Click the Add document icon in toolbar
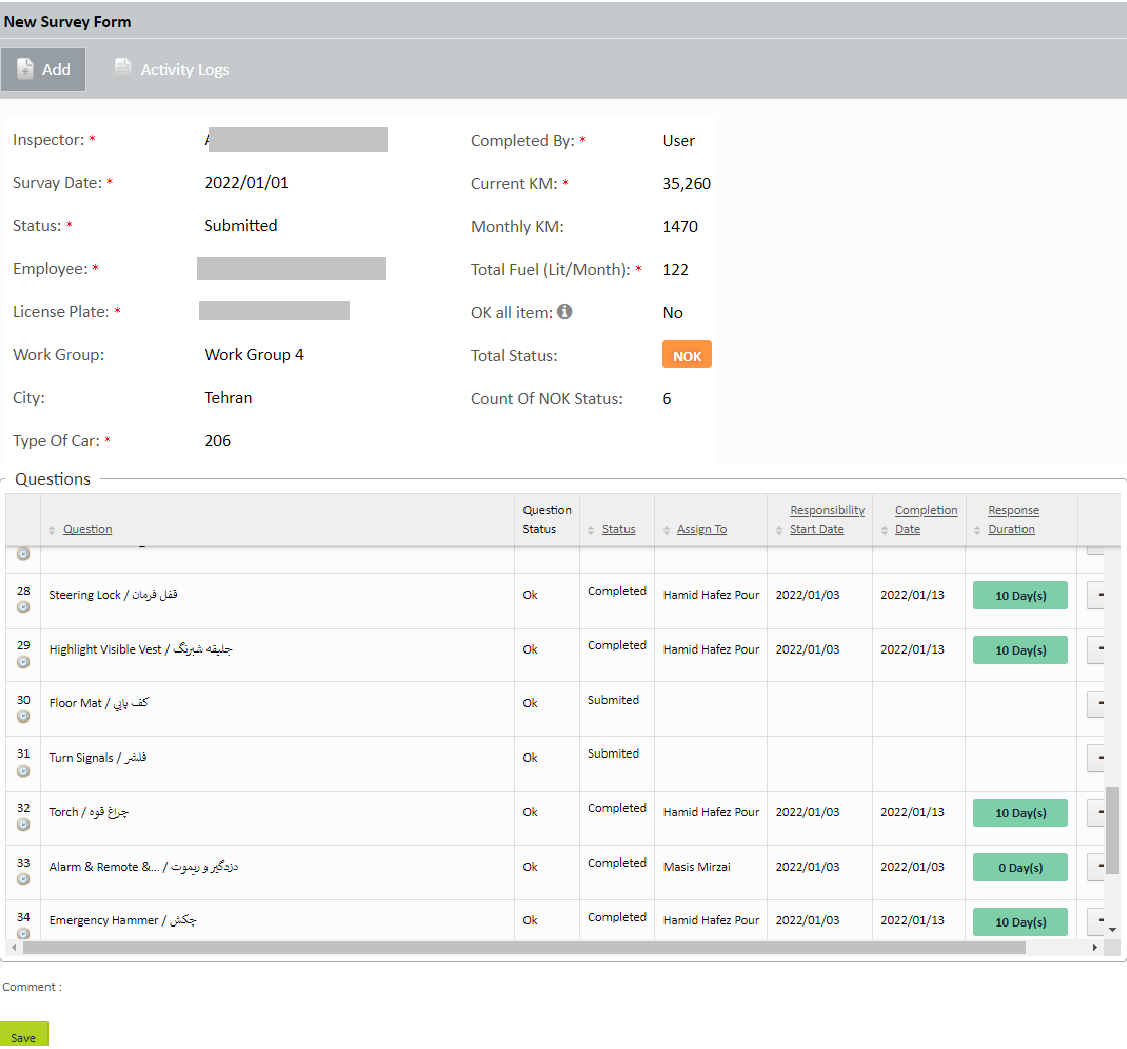 pos(26,69)
